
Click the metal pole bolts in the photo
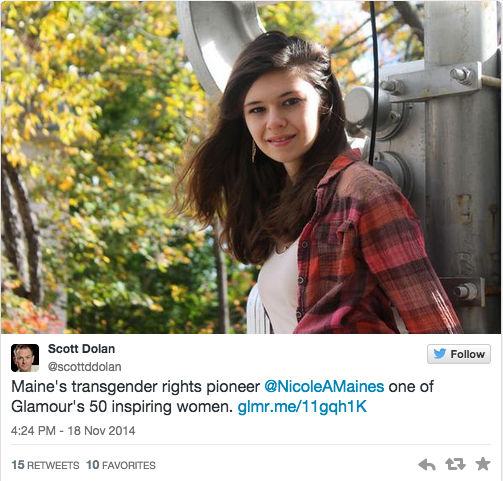point(462,76)
